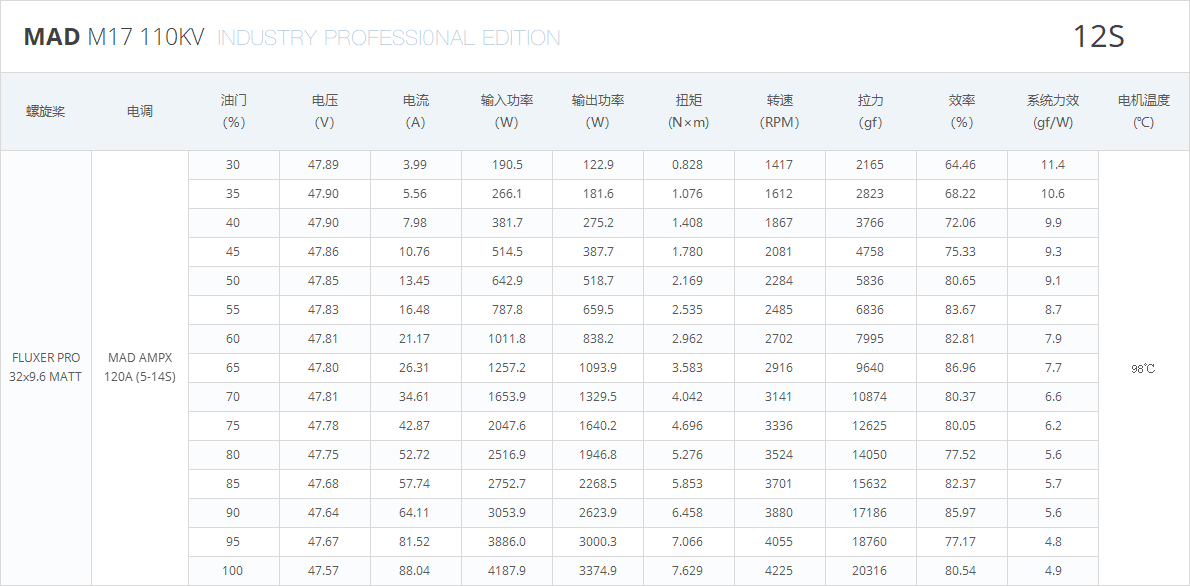The width and height of the screenshot is (1190, 586).
Task: Click torque value 2.962
Action: click(x=688, y=339)
